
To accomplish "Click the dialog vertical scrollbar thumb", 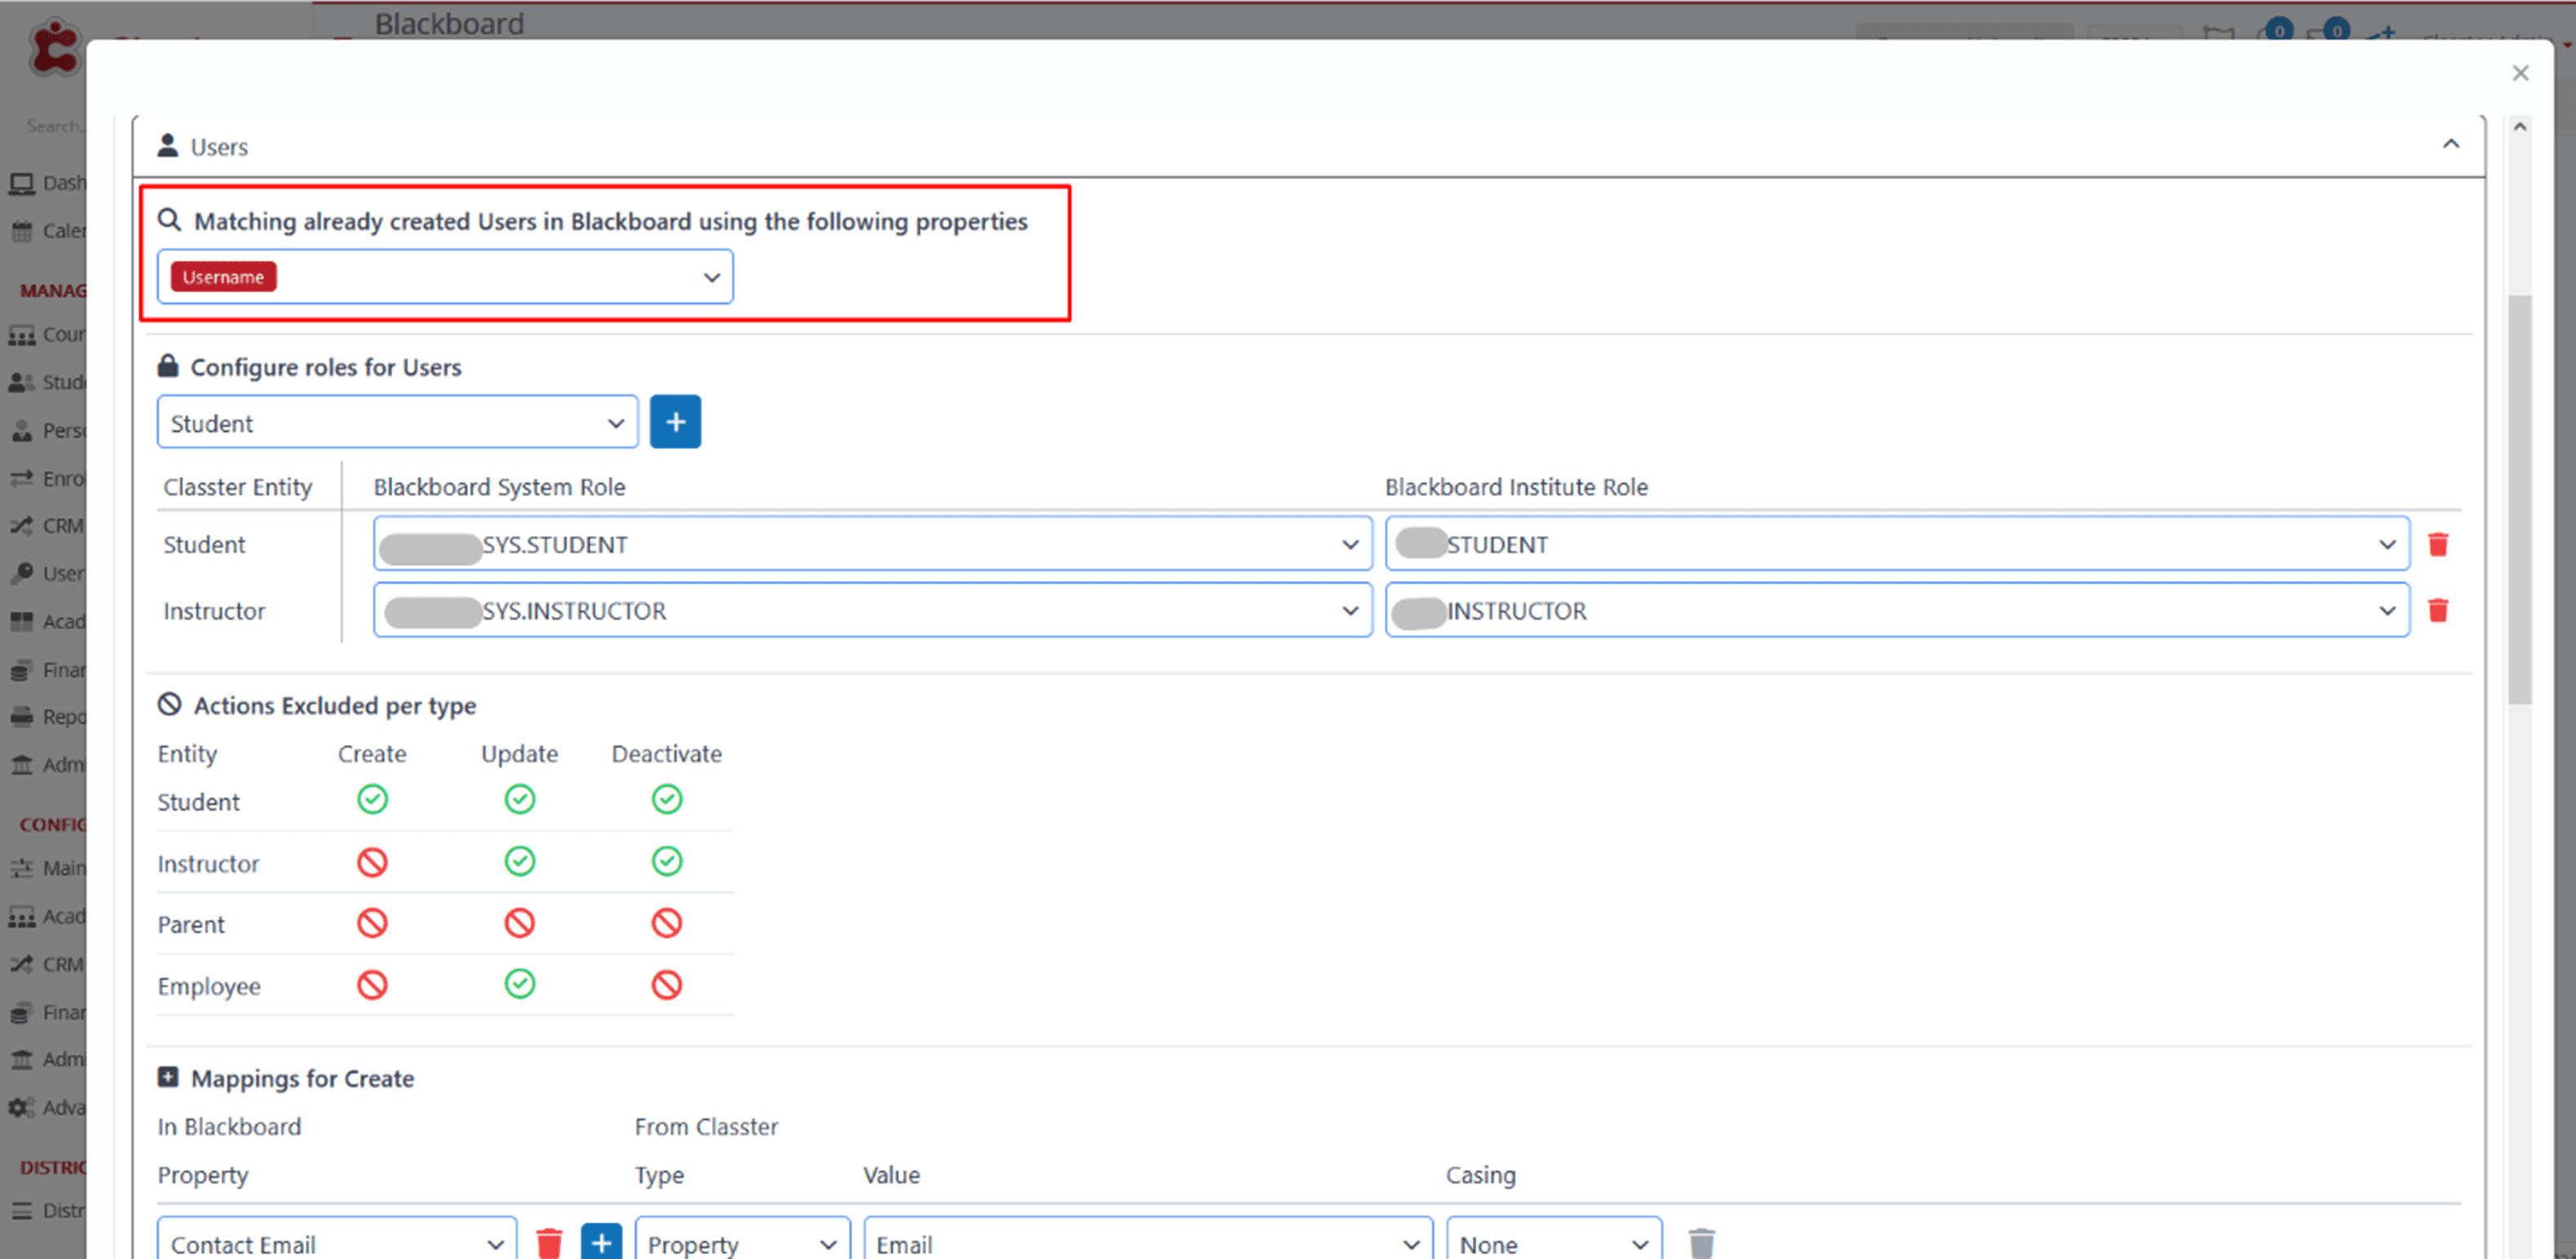I will pyautogui.click(x=2519, y=500).
